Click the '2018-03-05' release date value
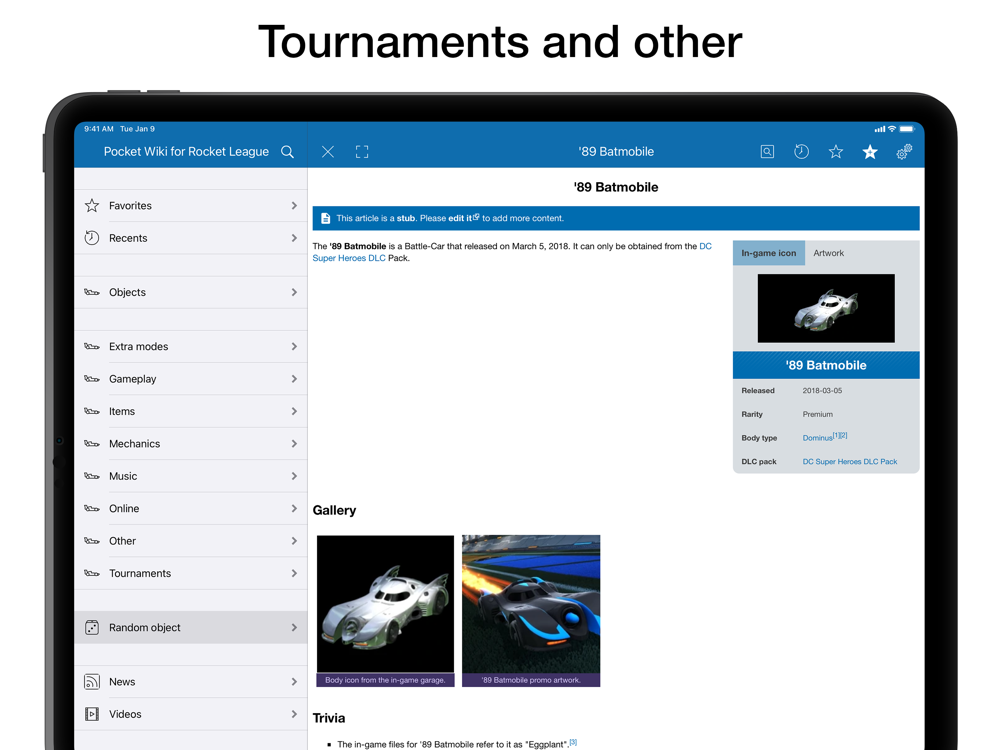The height and width of the screenshot is (750, 1000). pyautogui.click(x=822, y=390)
